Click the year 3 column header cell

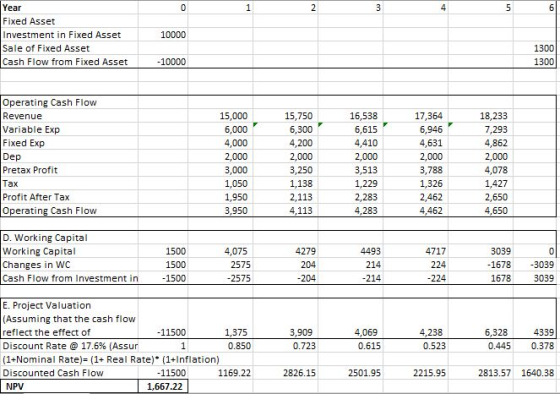350,8
